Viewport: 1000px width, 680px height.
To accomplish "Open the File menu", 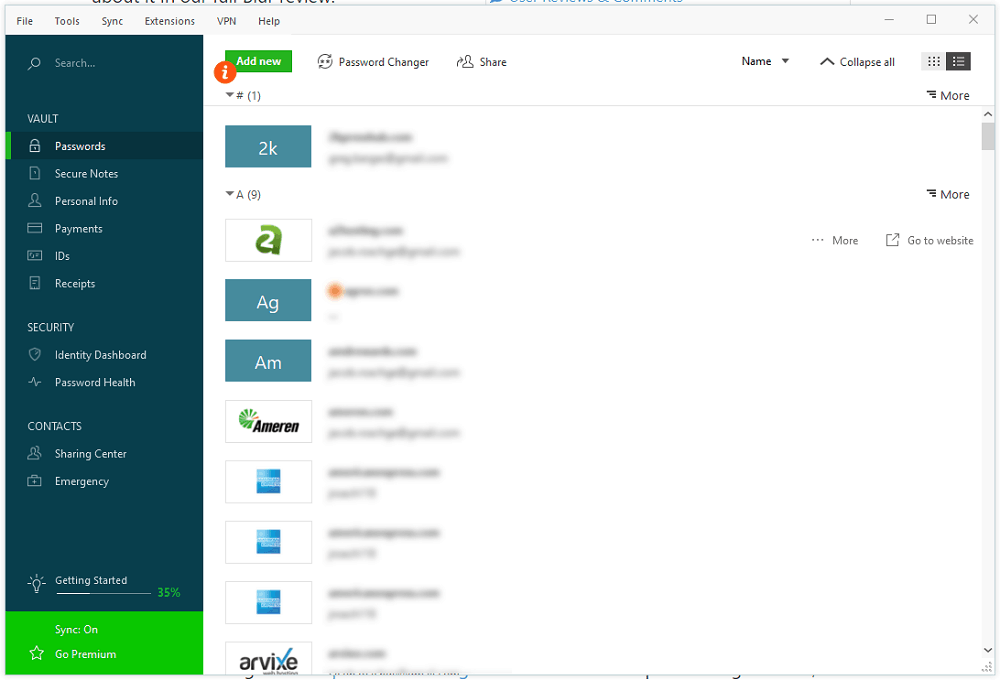I will [25, 21].
